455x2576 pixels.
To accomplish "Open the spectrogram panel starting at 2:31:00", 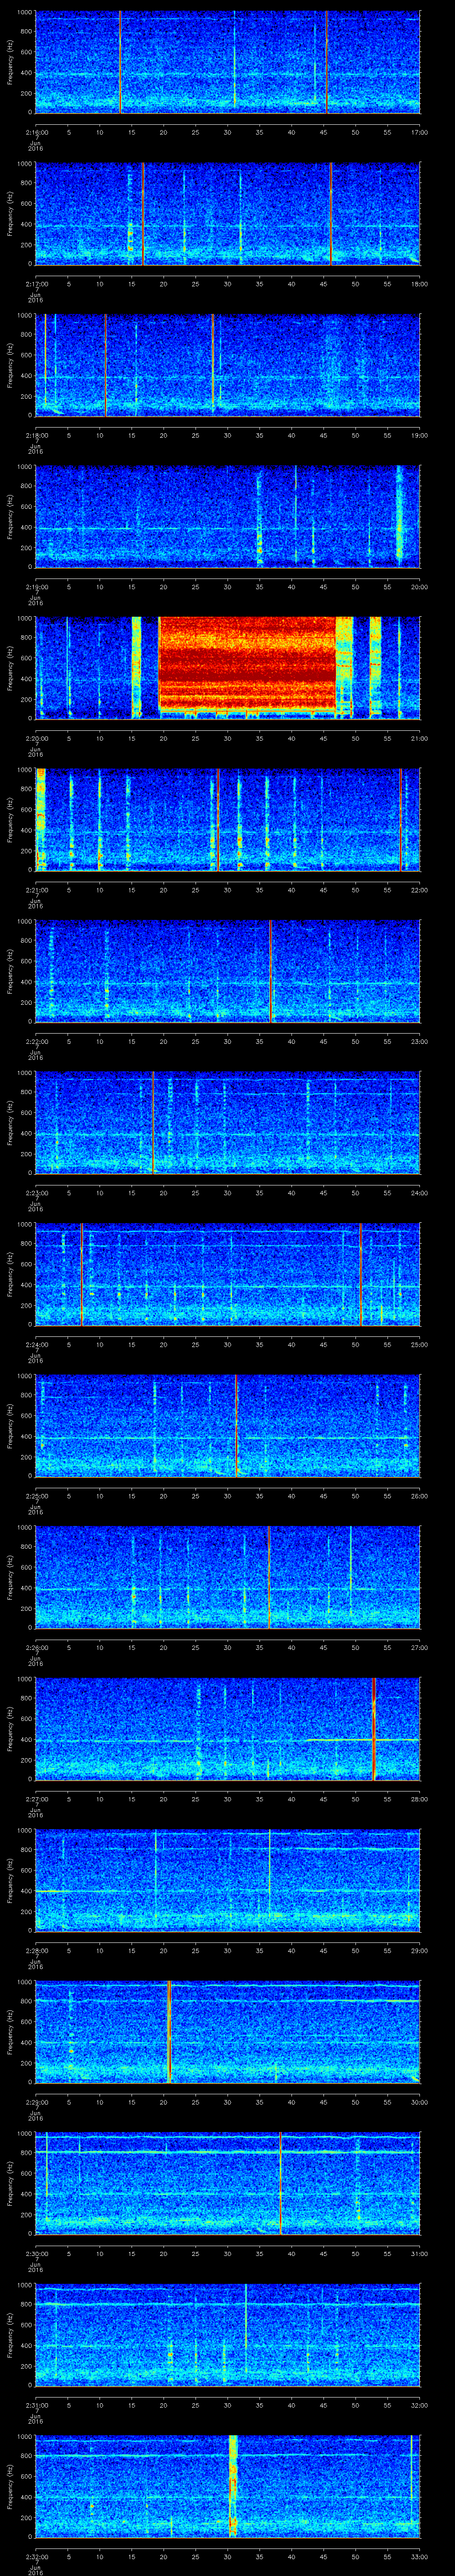I will 227,2336.
